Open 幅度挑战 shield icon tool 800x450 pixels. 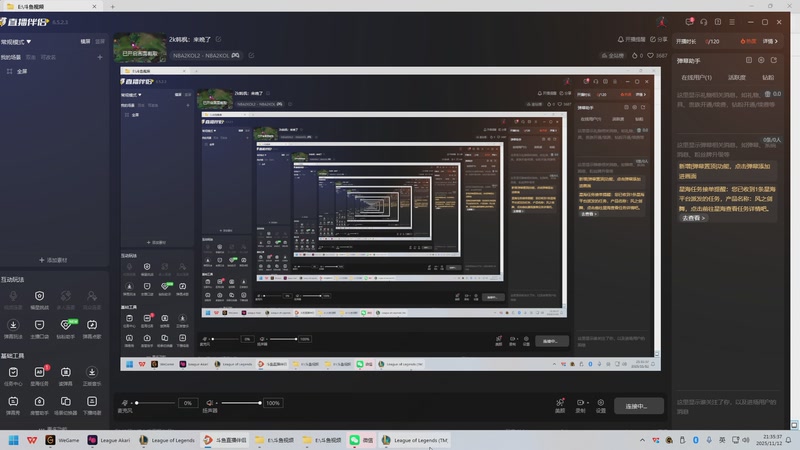click(x=39, y=299)
